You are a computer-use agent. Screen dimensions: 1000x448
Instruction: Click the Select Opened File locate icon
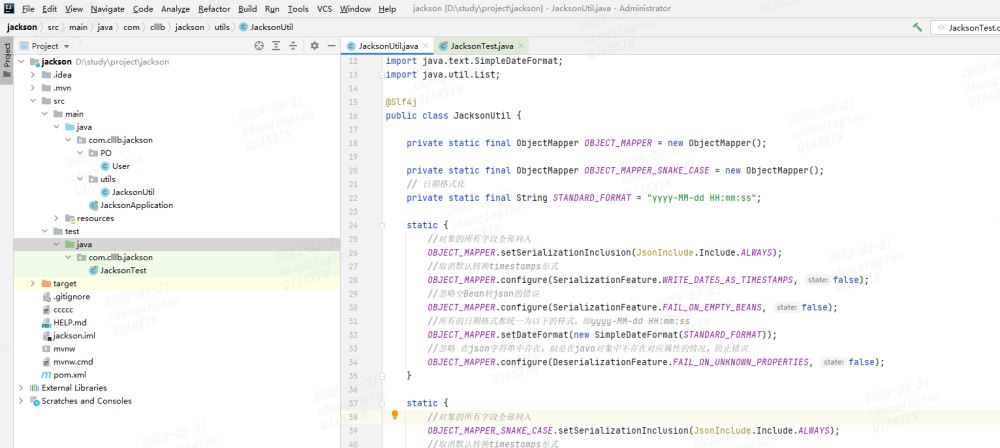click(x=260, y=46)
